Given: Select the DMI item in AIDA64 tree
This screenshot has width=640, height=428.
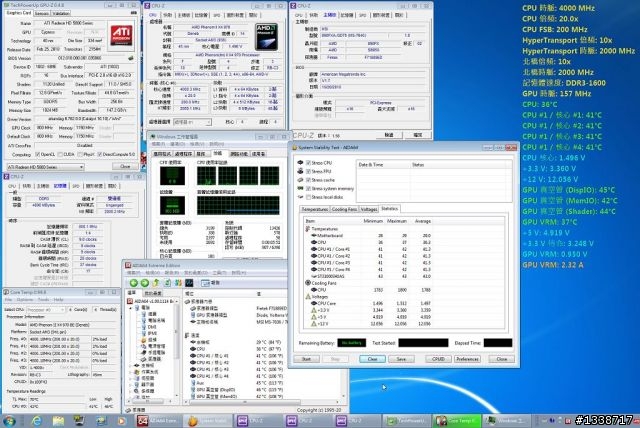Looking at the screenshot, I should pos(152,327).
